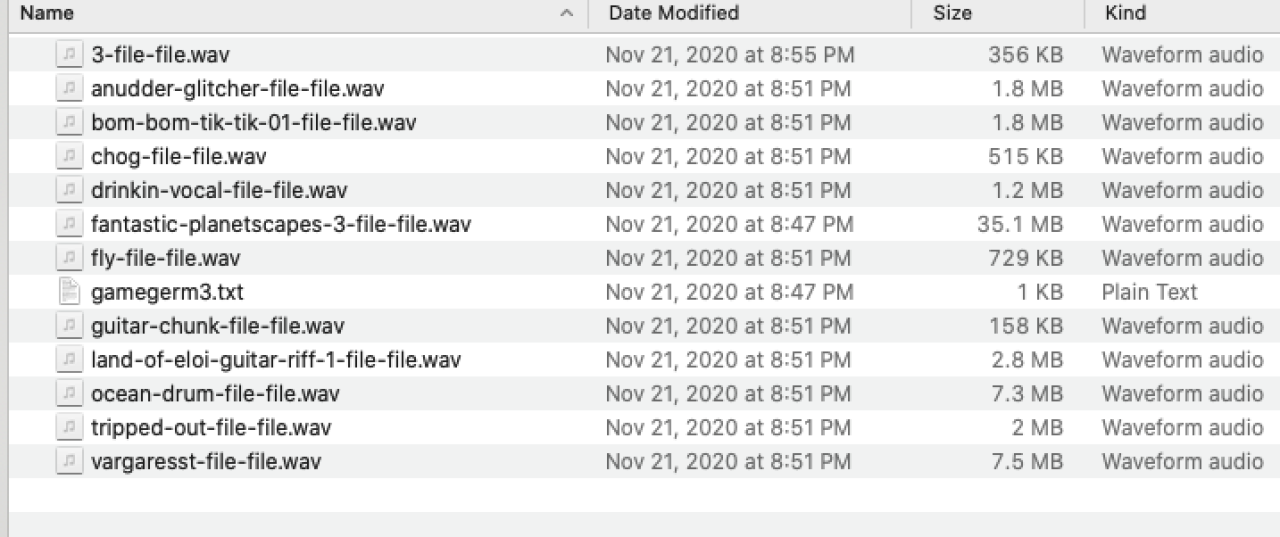
Task: Select fantastic-planetscapes-3-file-file.wav in the list
Action: (x=280, y=224)
